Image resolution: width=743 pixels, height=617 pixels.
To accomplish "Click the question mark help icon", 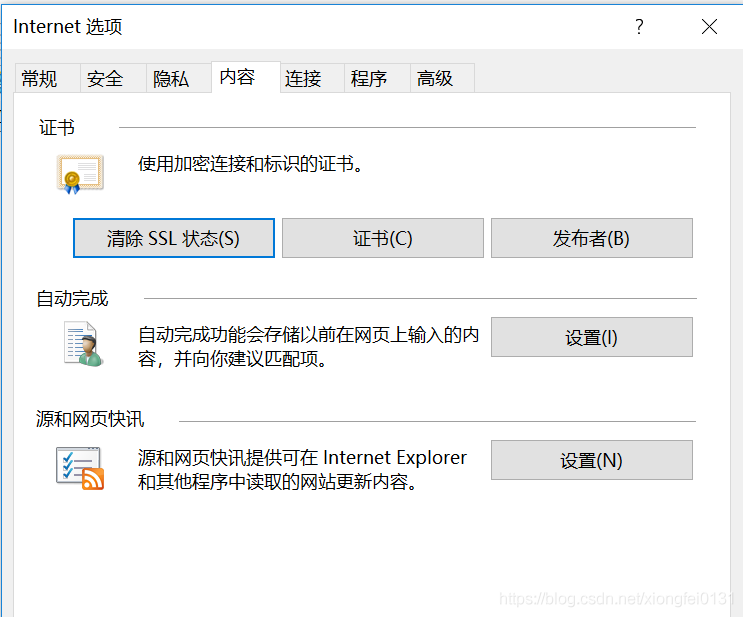I will (639, 27).
